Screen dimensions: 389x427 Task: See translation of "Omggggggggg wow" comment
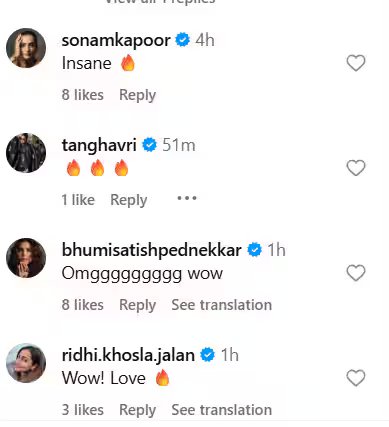222,305
